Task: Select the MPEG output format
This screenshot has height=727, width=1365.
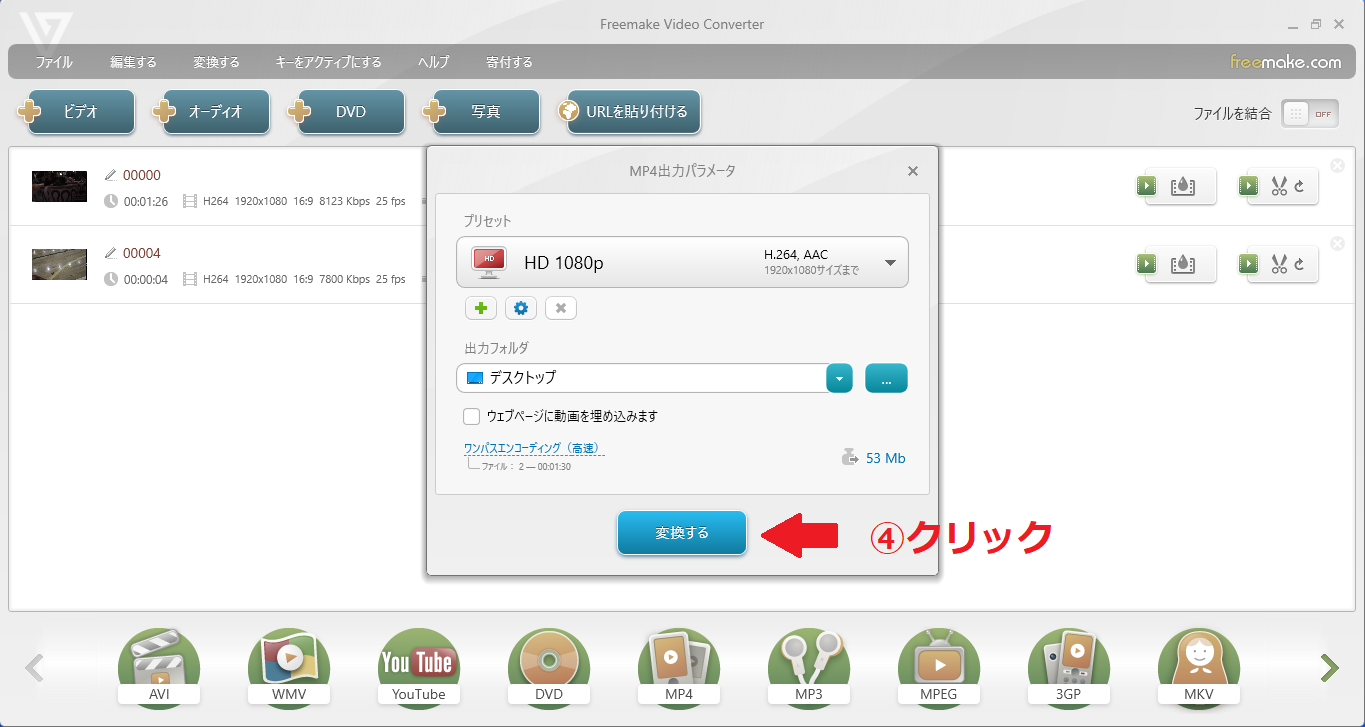Action: (939, 667)
